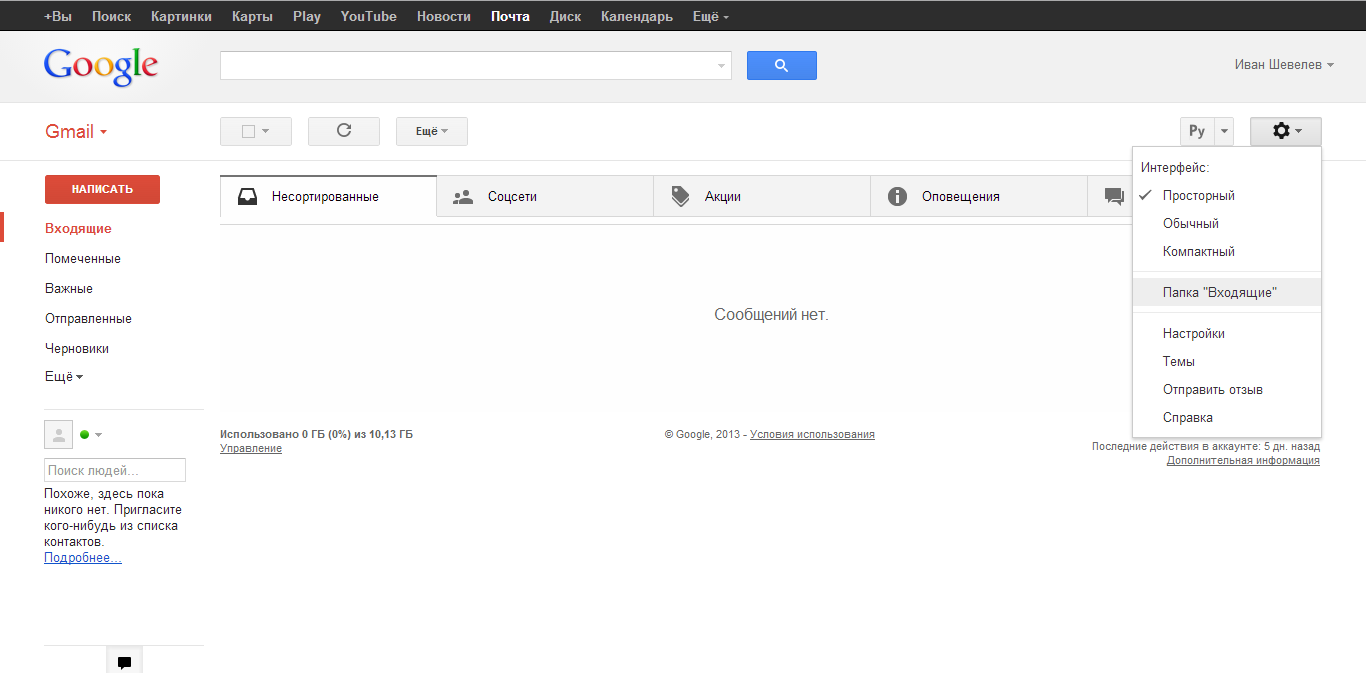Screen dimensions: 1366x673
Task: Open "Поиск" in the top bar
Action: tap(111, 17)
